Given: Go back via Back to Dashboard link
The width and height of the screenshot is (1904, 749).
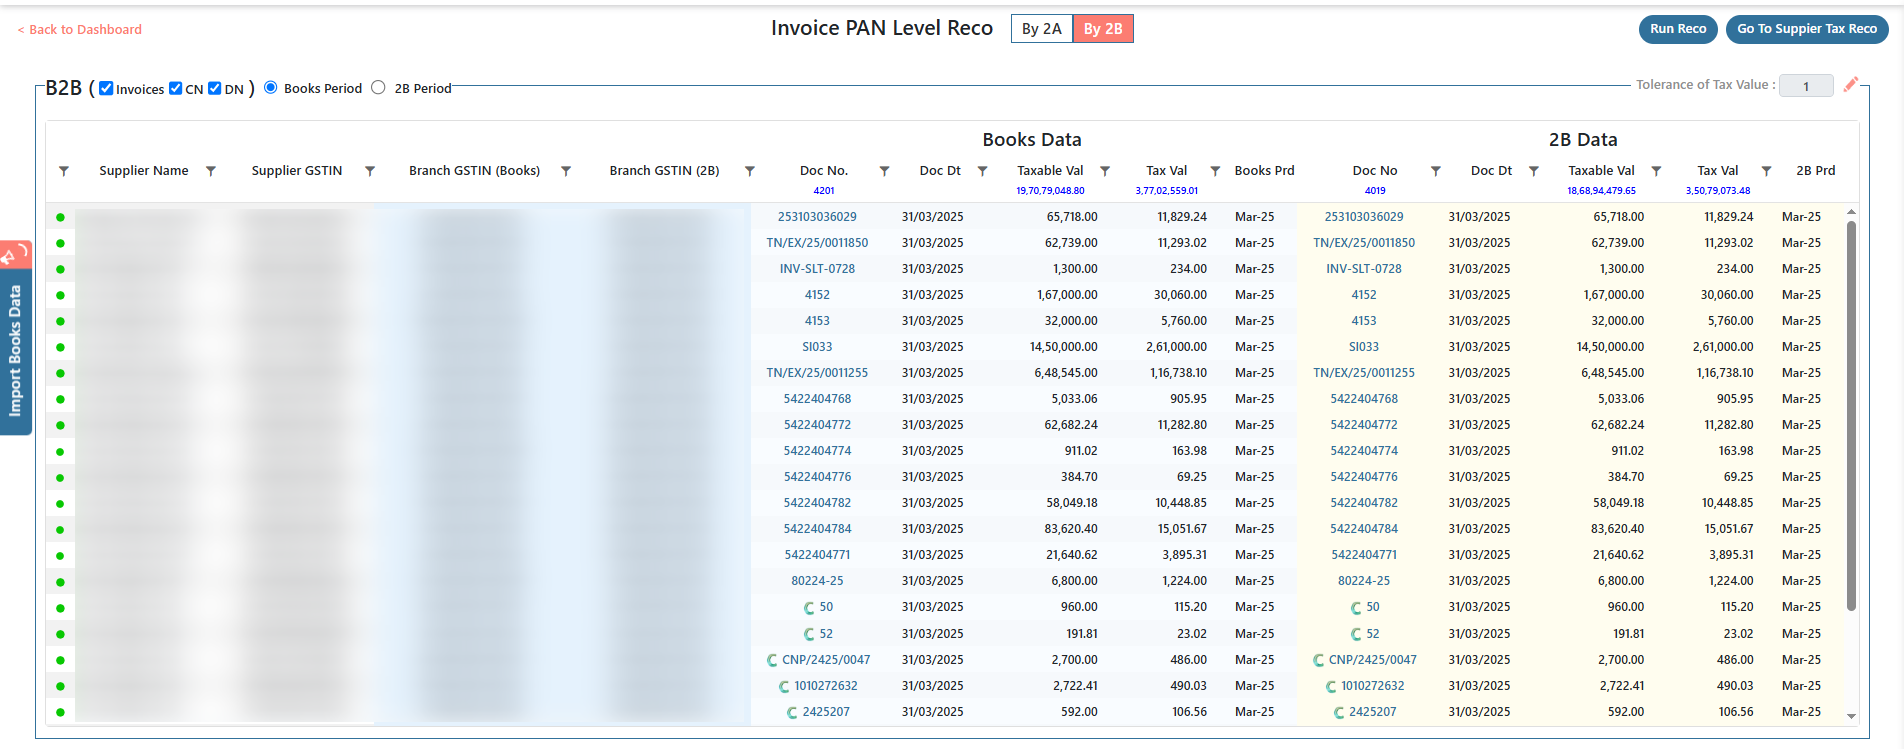Looking at the screenshot, I should click(80, 29).
